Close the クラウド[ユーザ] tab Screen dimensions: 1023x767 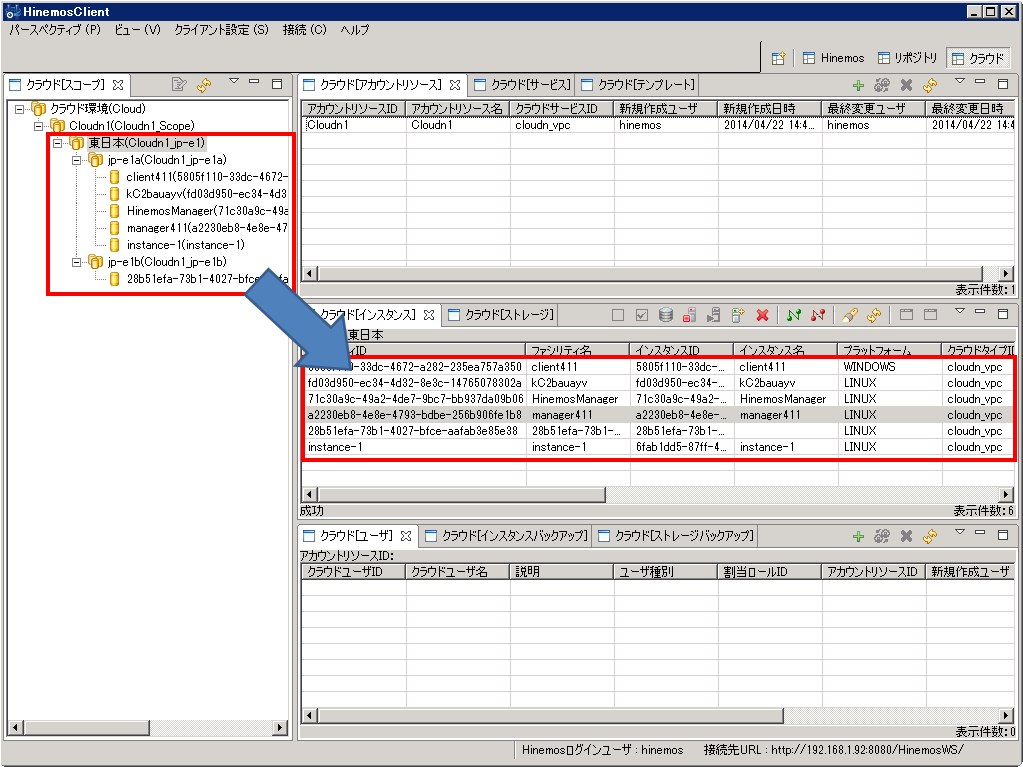[406, 536]
